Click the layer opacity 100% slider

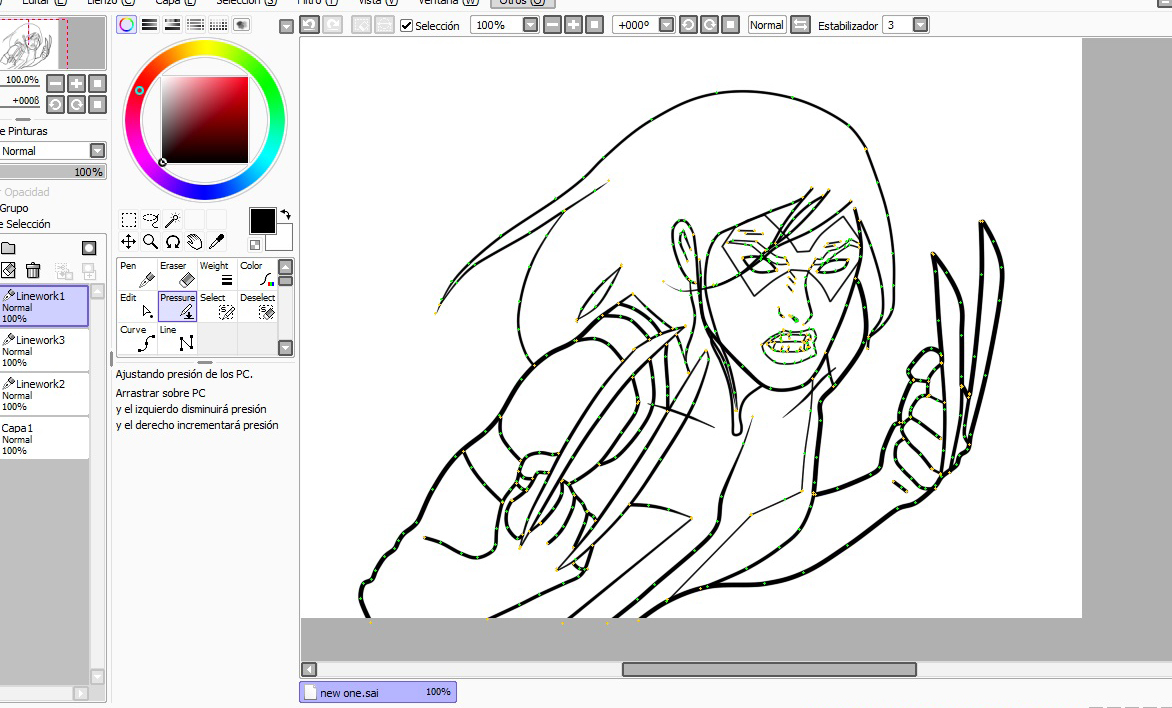[x=52, y=172]
